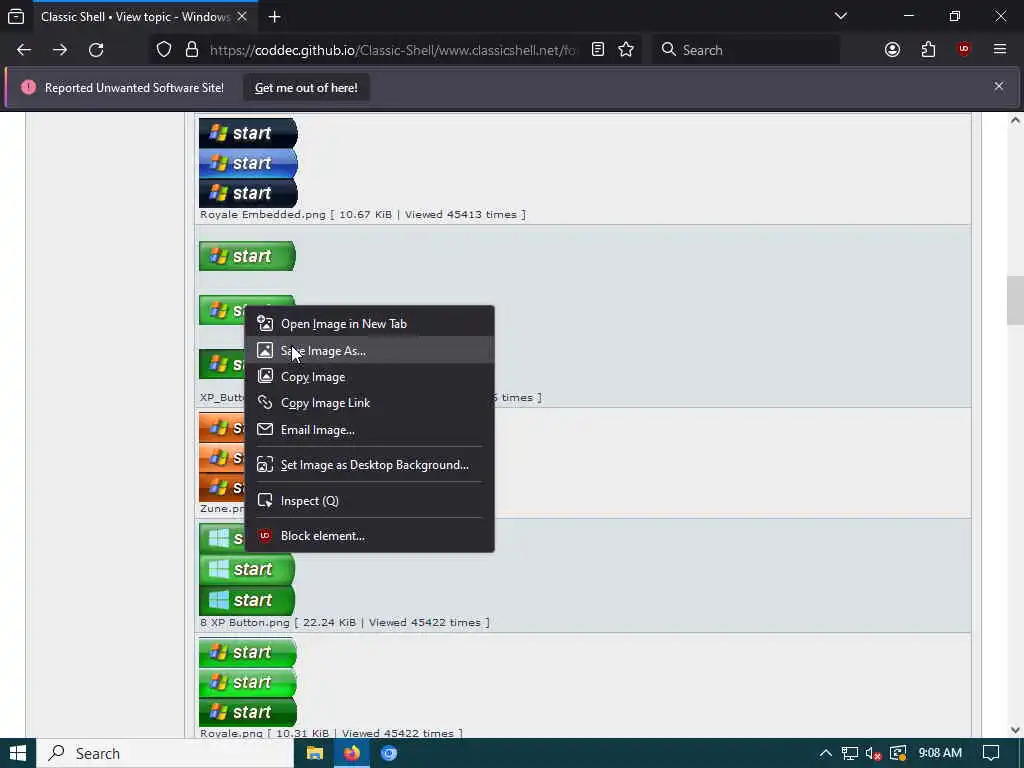
Task: Open the extensions puzzle icon
Action: [x=928, y=50]
